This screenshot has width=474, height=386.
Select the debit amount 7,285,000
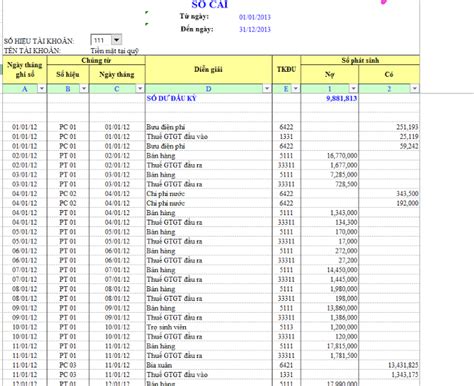[344, 175]
